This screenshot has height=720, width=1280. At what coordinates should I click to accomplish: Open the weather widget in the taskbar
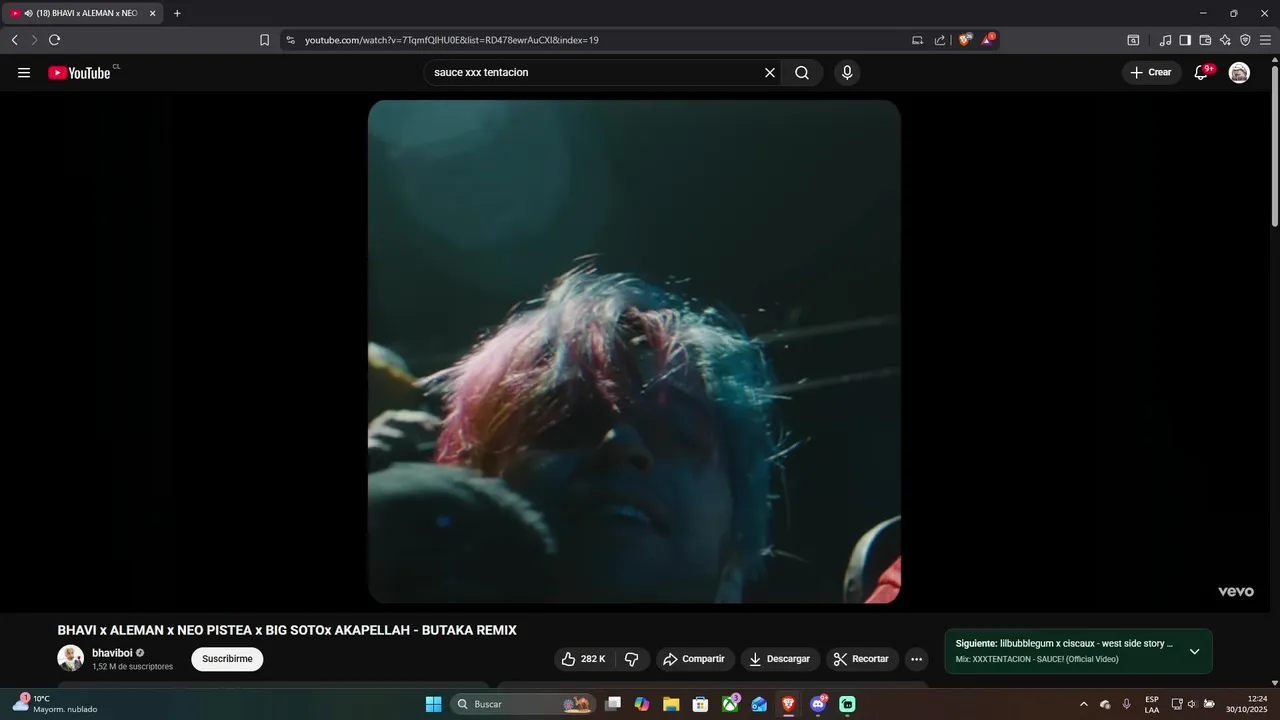tap(55, 704)
